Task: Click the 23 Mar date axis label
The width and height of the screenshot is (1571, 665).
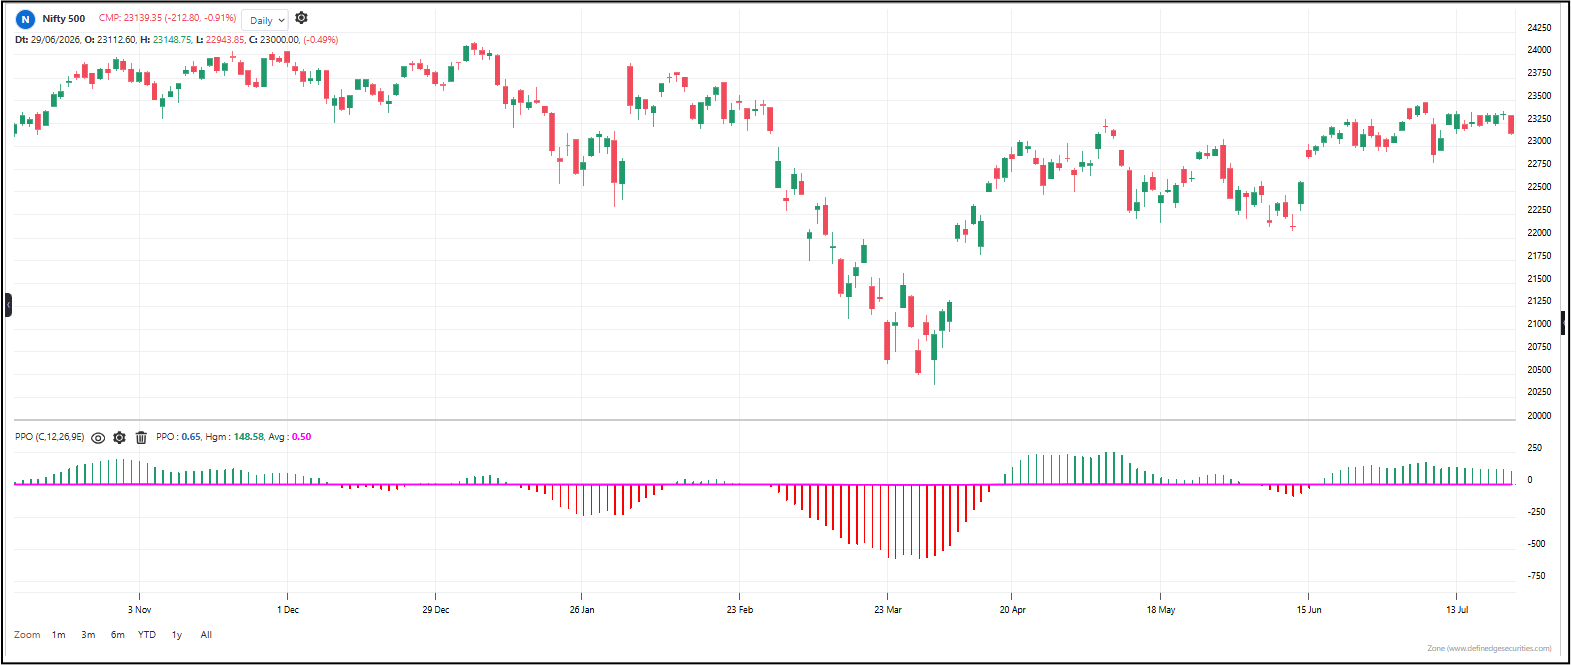Action: [x=888, y=610]
